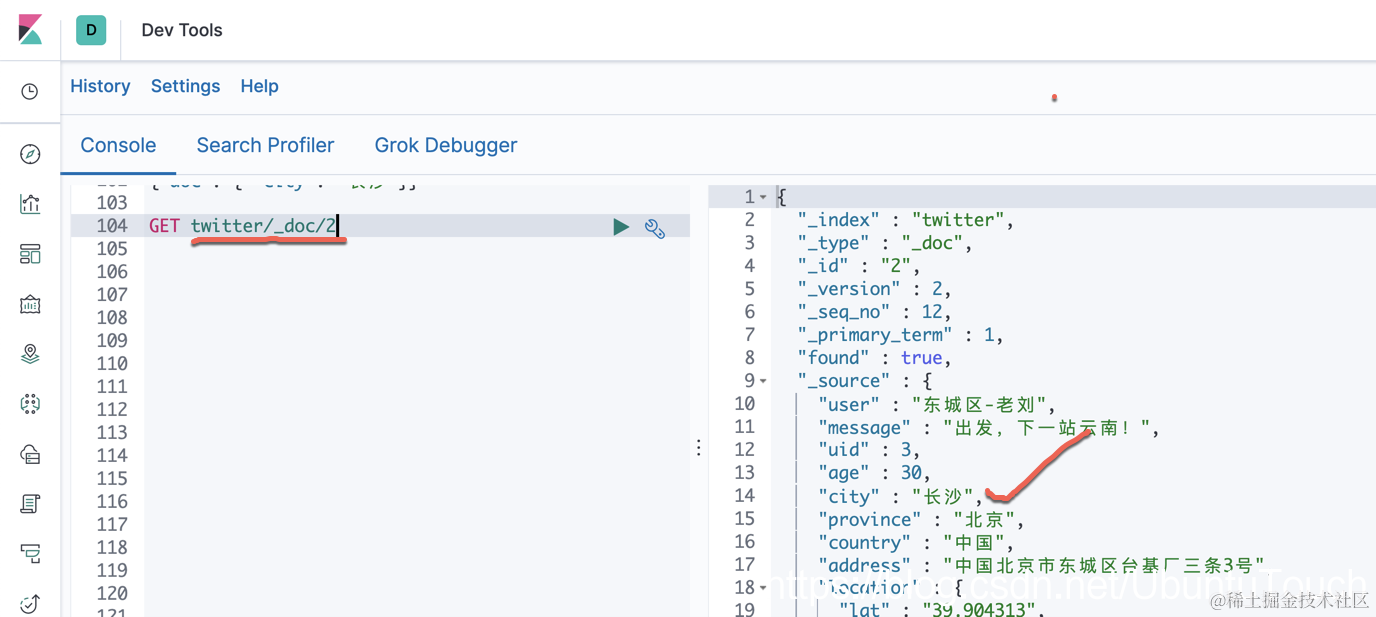This screenshot has width=1376, height=617.
Task: Switch to Search Profiler tab
Action: 265,145
